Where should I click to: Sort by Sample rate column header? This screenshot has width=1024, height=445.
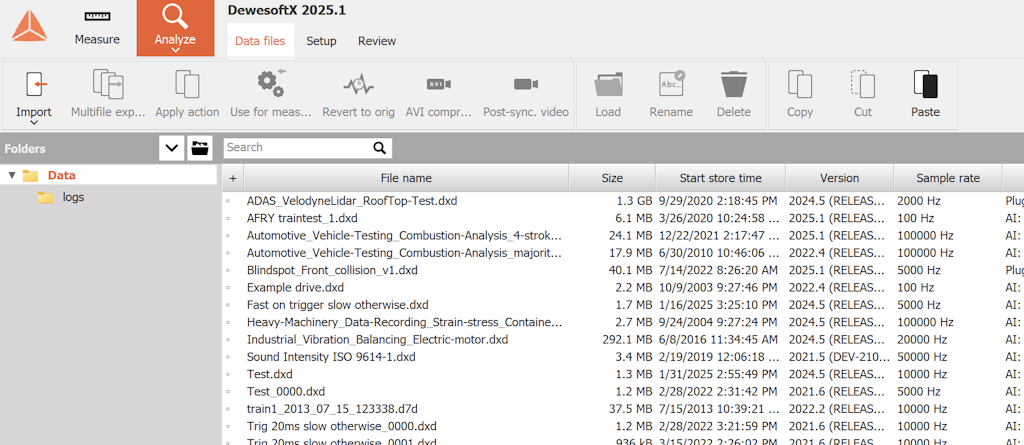coord(948,178)
